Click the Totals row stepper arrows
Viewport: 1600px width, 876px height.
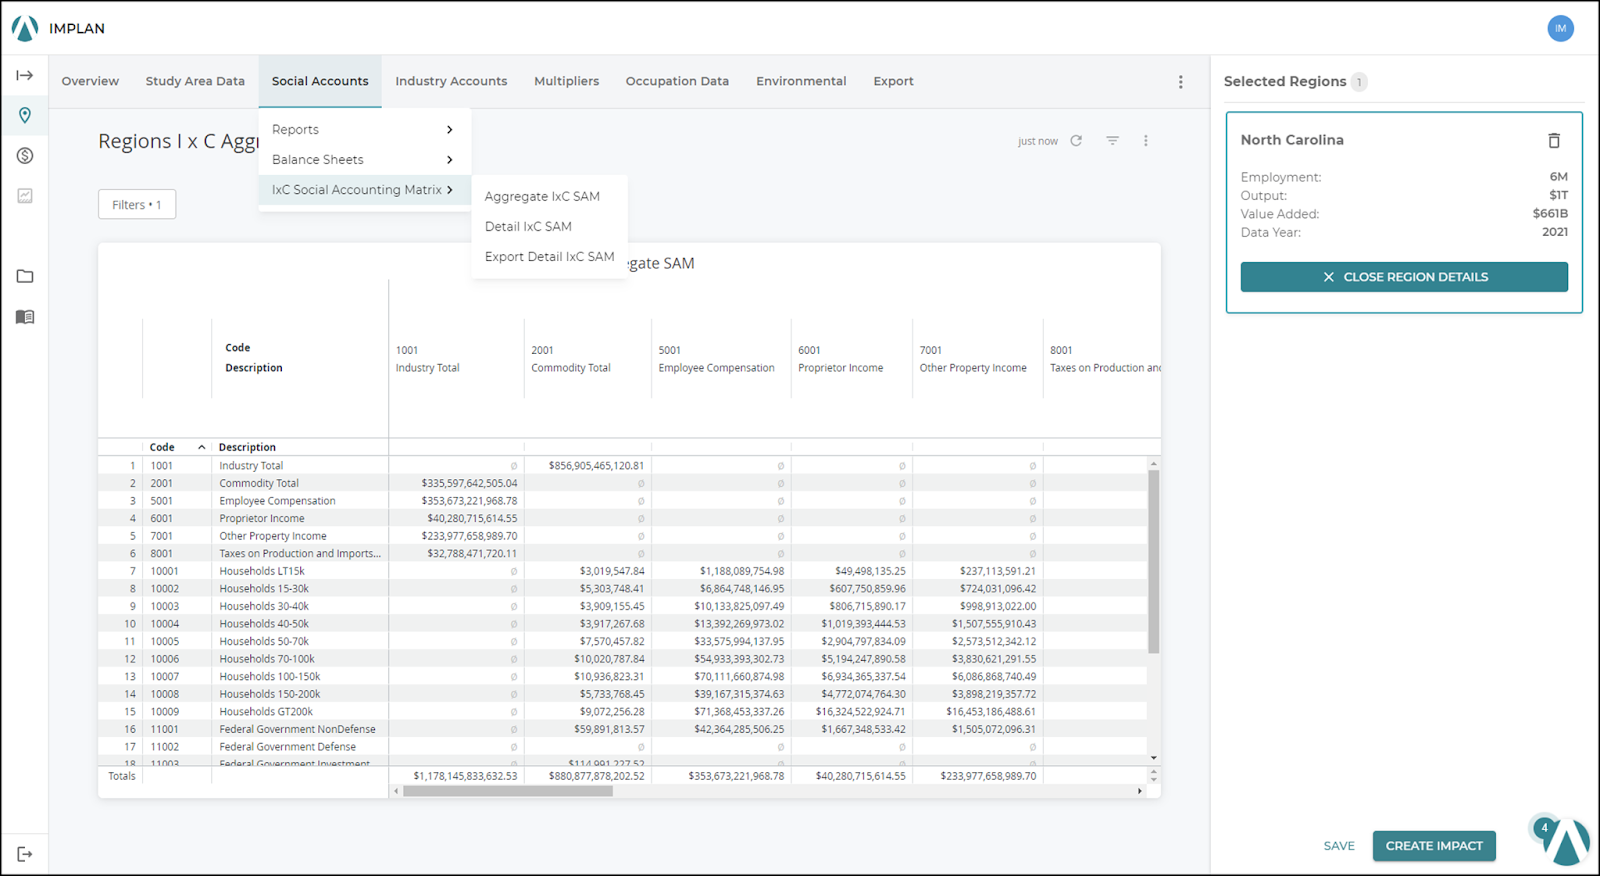point(1154,775)
